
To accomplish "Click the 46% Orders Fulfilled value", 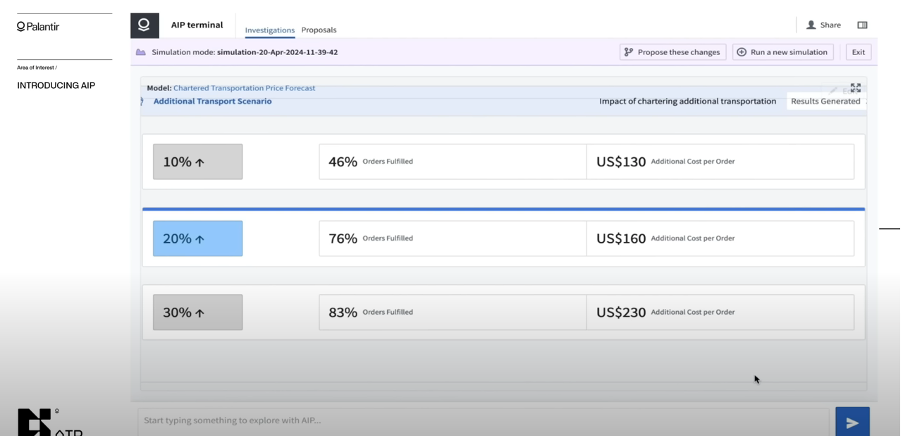I will pyautogui.click(x=453, y=161).
